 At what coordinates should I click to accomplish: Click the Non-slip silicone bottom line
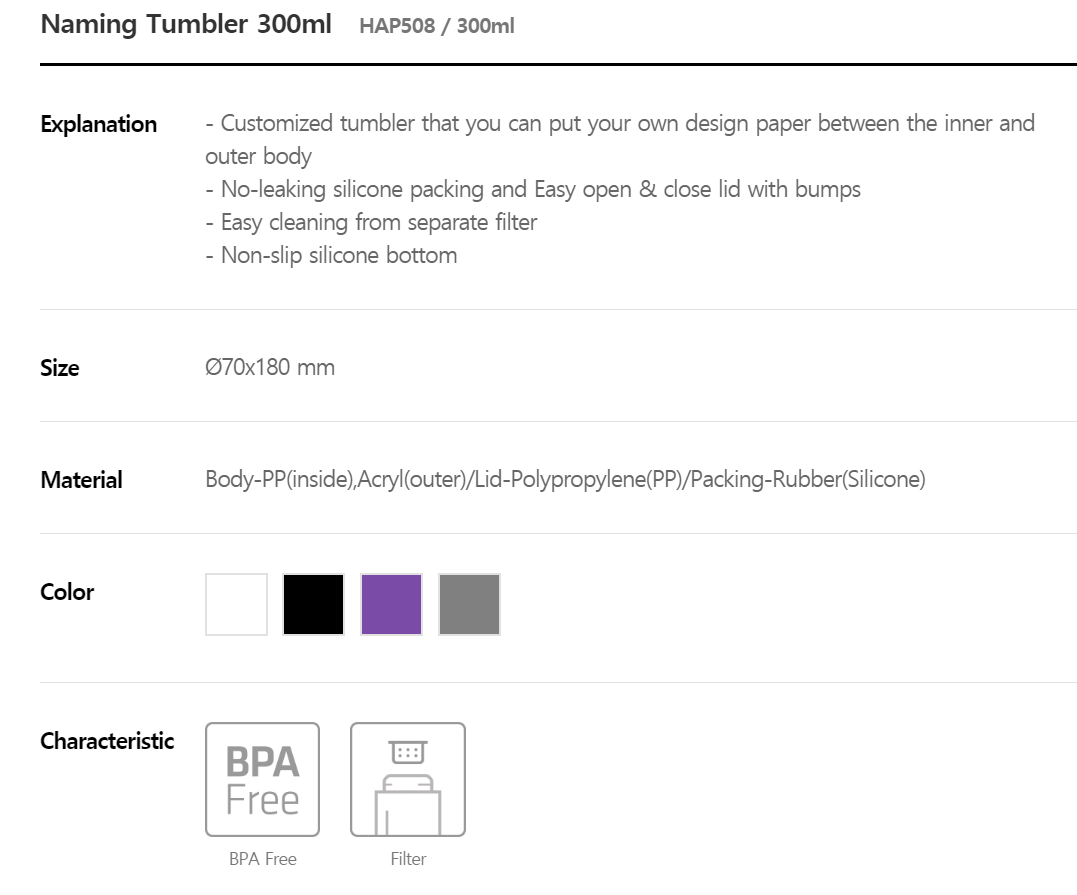(x=332, y=256)
